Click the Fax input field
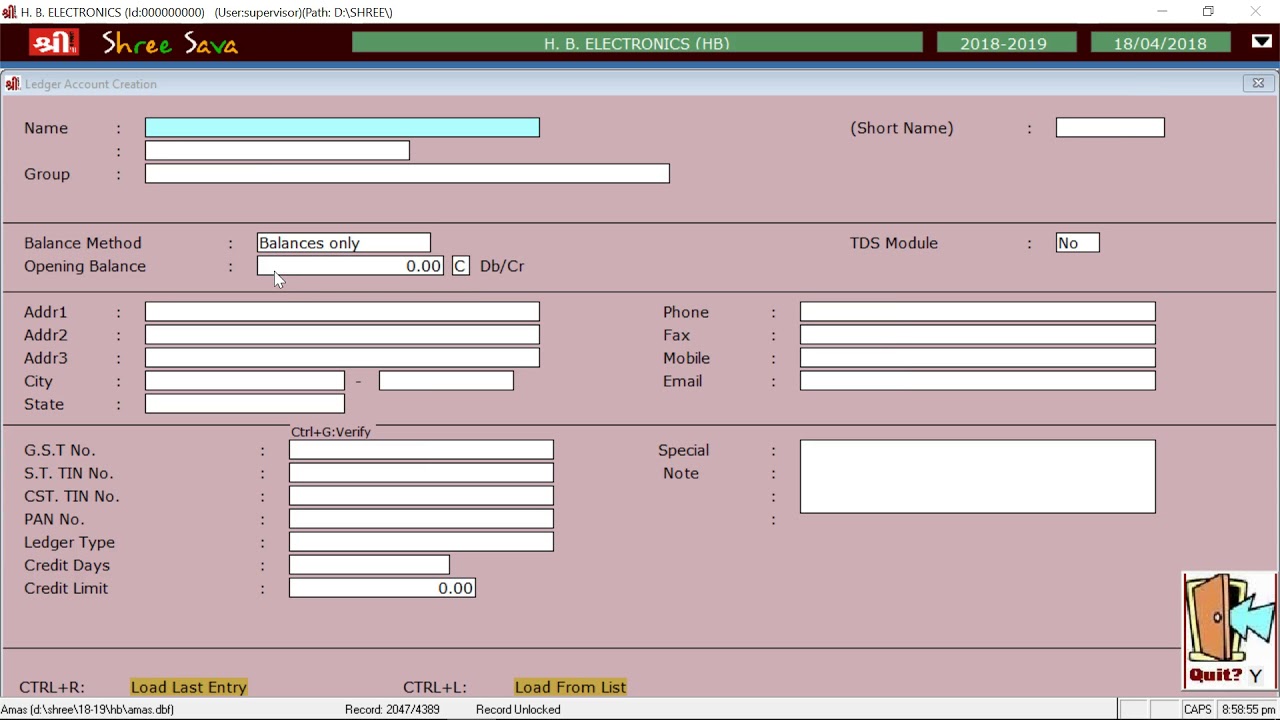 pos(978,335)
